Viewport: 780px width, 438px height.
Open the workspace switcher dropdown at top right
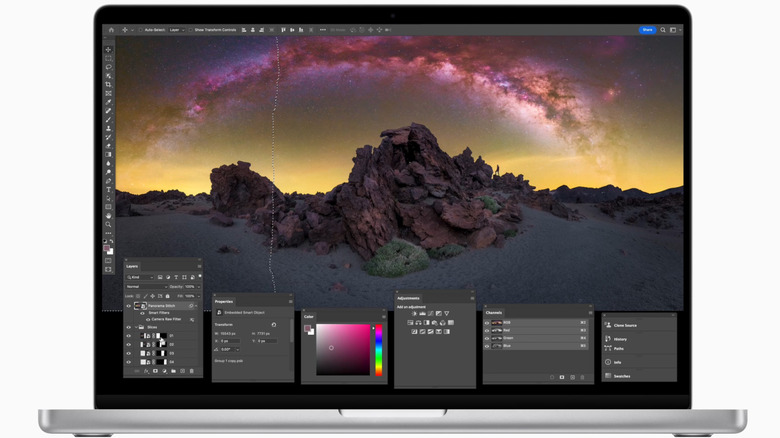674,30
